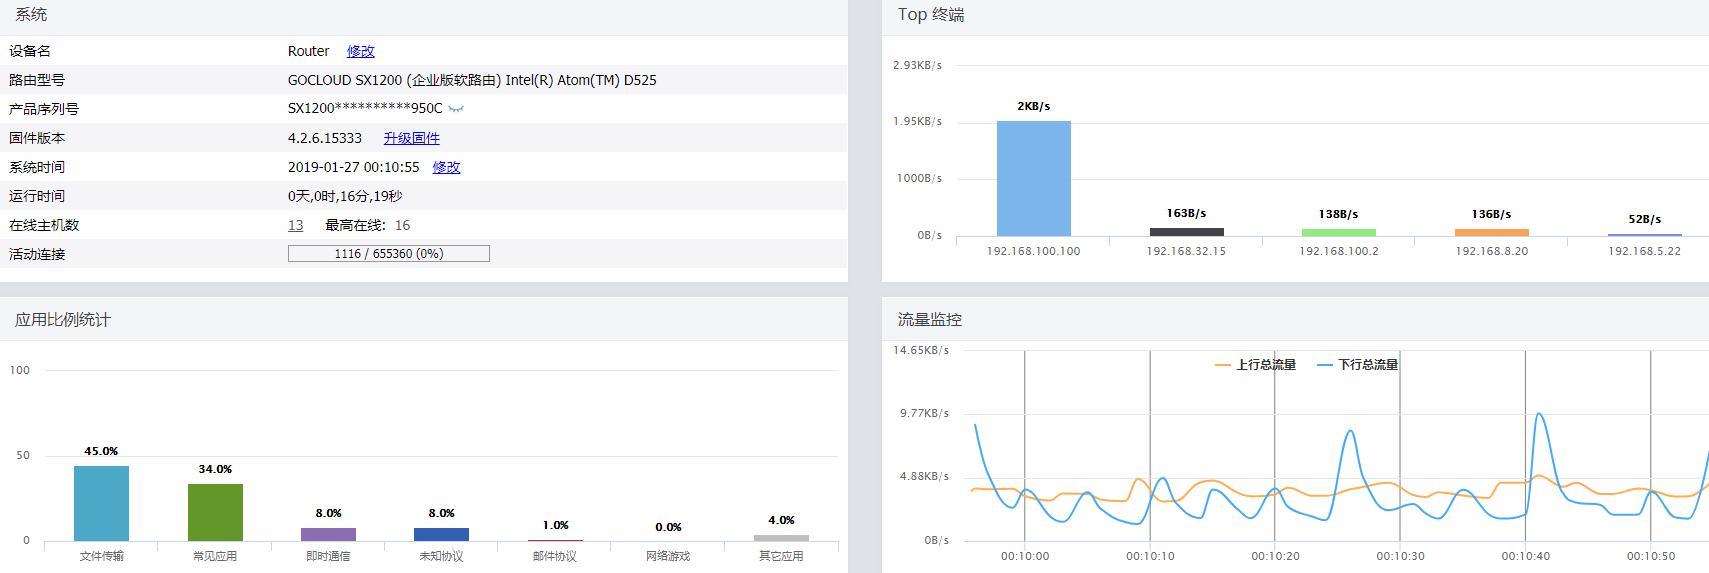Click 修改 link beside the system time
1709x573 pixels.
click(446, 167)
